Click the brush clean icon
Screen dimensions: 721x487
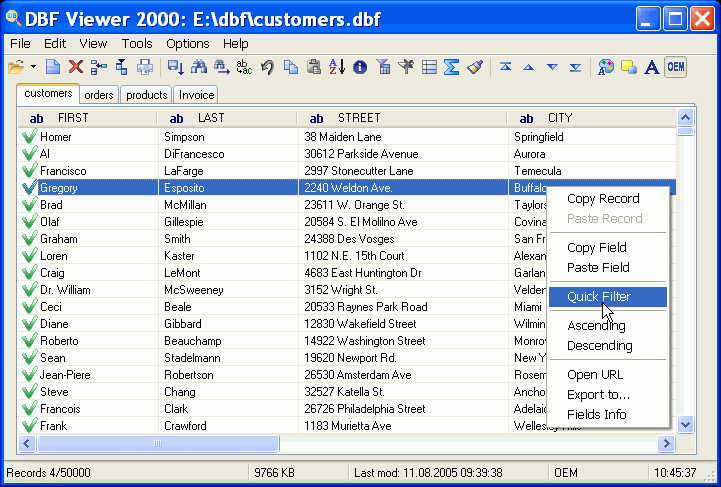pyautogui.click(x=475, y=67)
